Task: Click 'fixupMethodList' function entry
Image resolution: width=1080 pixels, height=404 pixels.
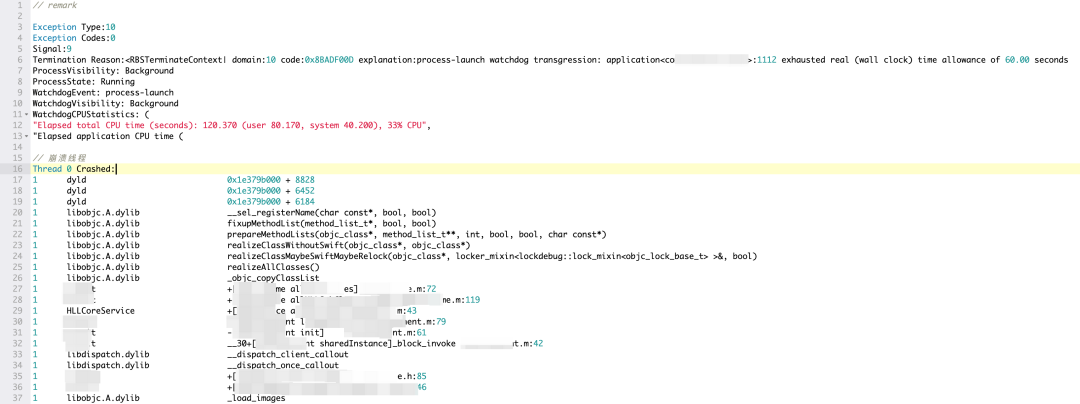Action: click(331, 224)
